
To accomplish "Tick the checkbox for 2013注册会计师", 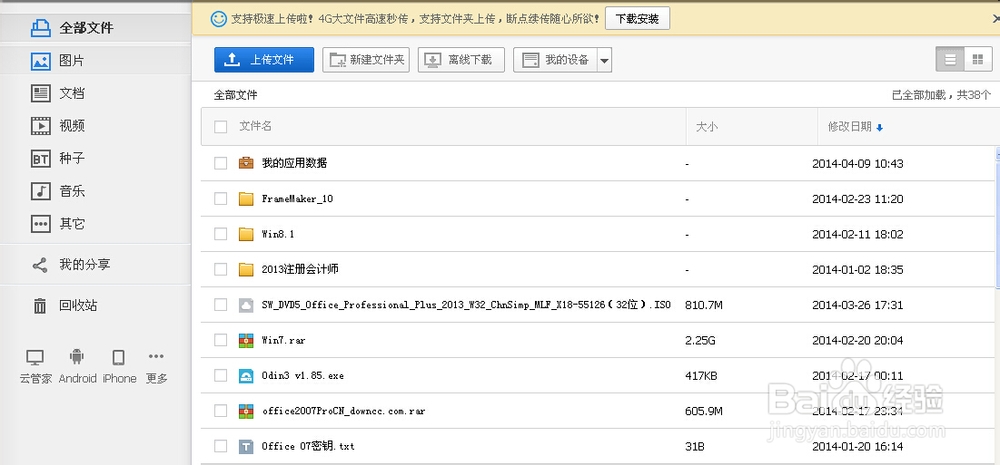I will coord(221,270).
